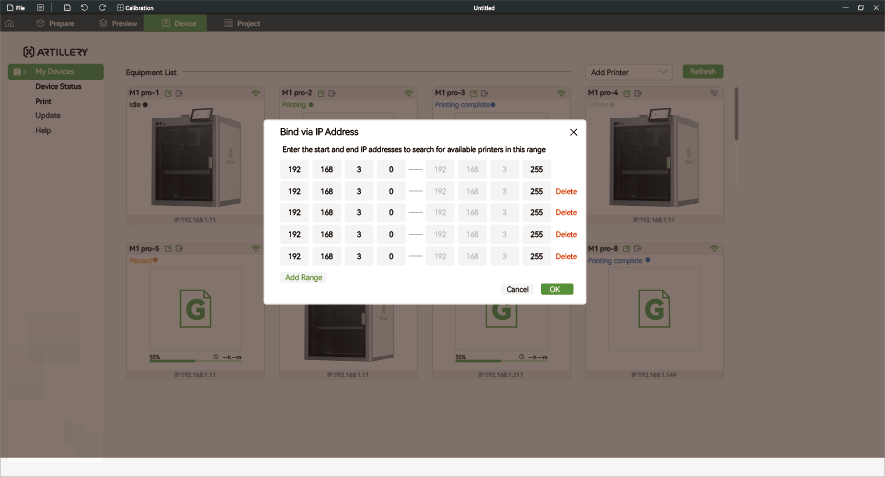
Task: Click the M1 pro-5 print progress bar
Action: pyautogui.click(x=195, y=361)
